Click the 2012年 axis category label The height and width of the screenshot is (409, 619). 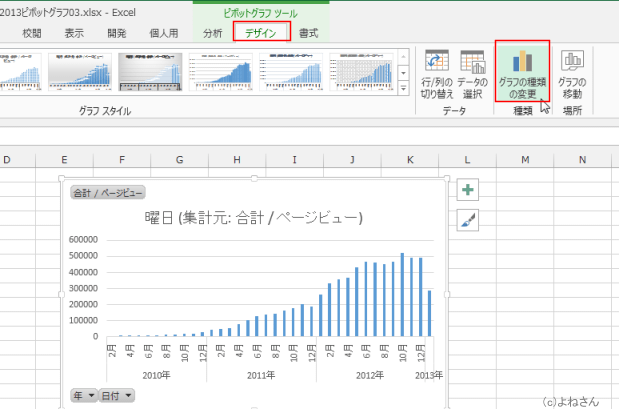[x=370, y=375]
